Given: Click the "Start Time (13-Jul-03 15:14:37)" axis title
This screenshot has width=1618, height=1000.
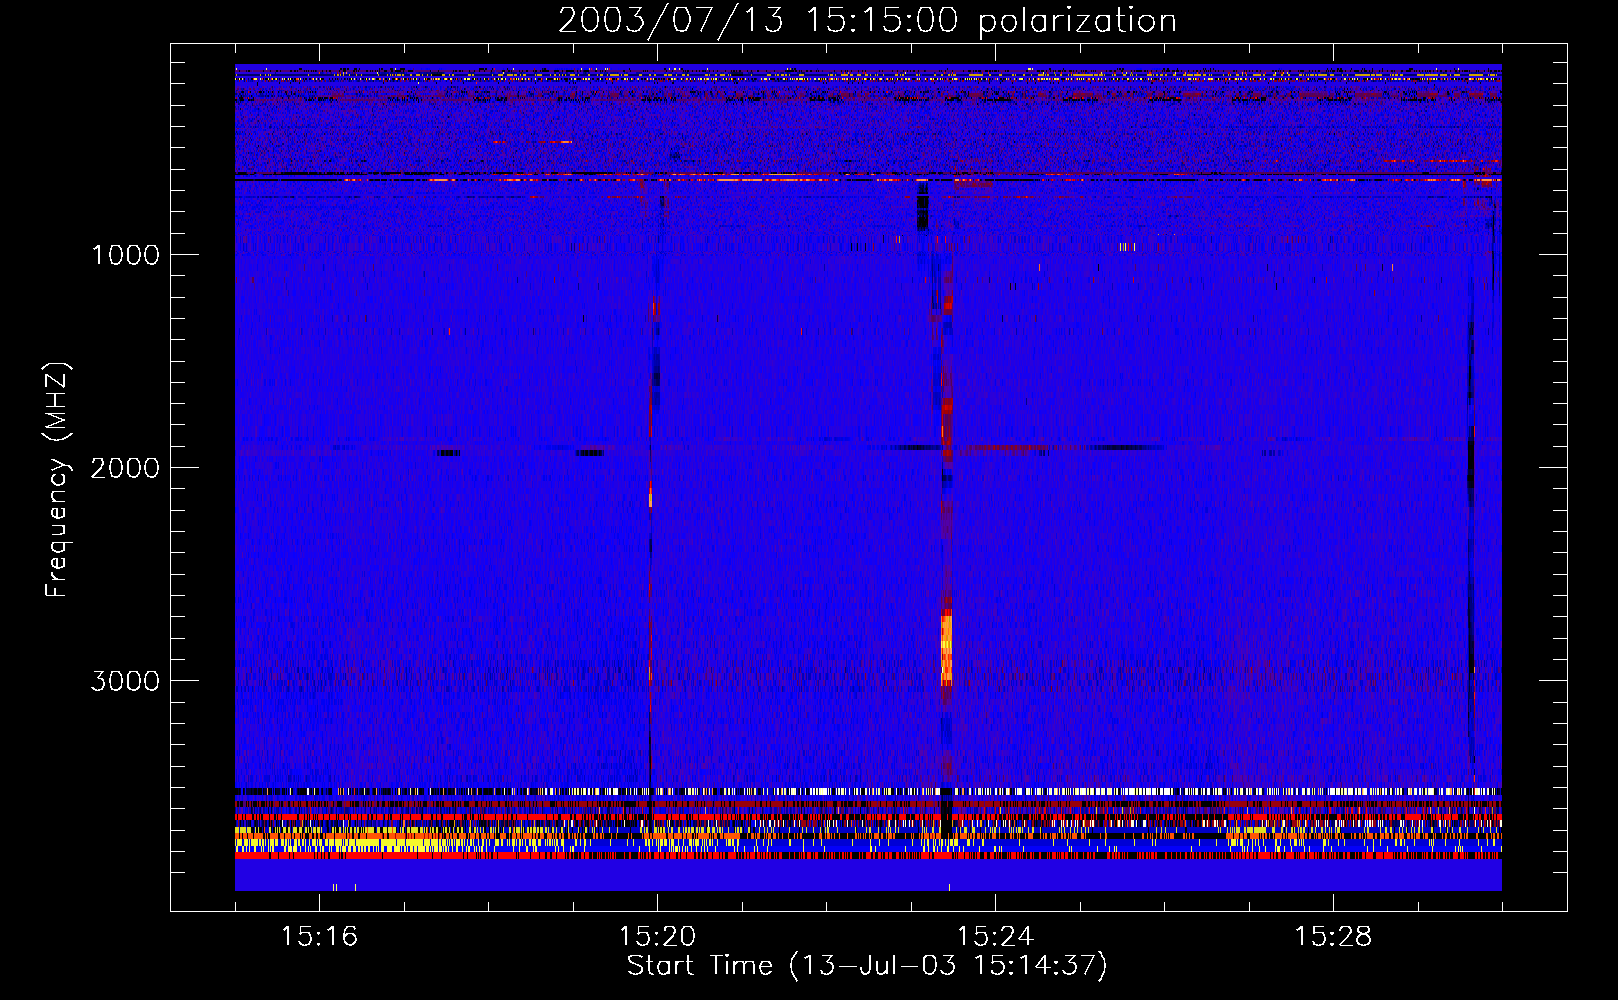Looking at the screenshot, I should pos(867,966).
